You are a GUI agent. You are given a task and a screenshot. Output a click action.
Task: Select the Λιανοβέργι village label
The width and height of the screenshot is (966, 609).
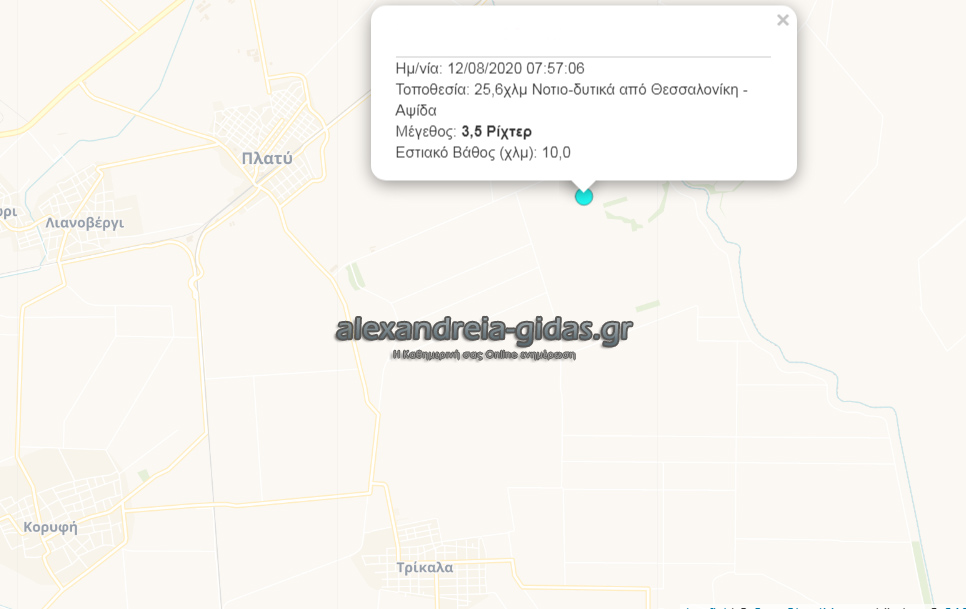(x=84, y=223)
